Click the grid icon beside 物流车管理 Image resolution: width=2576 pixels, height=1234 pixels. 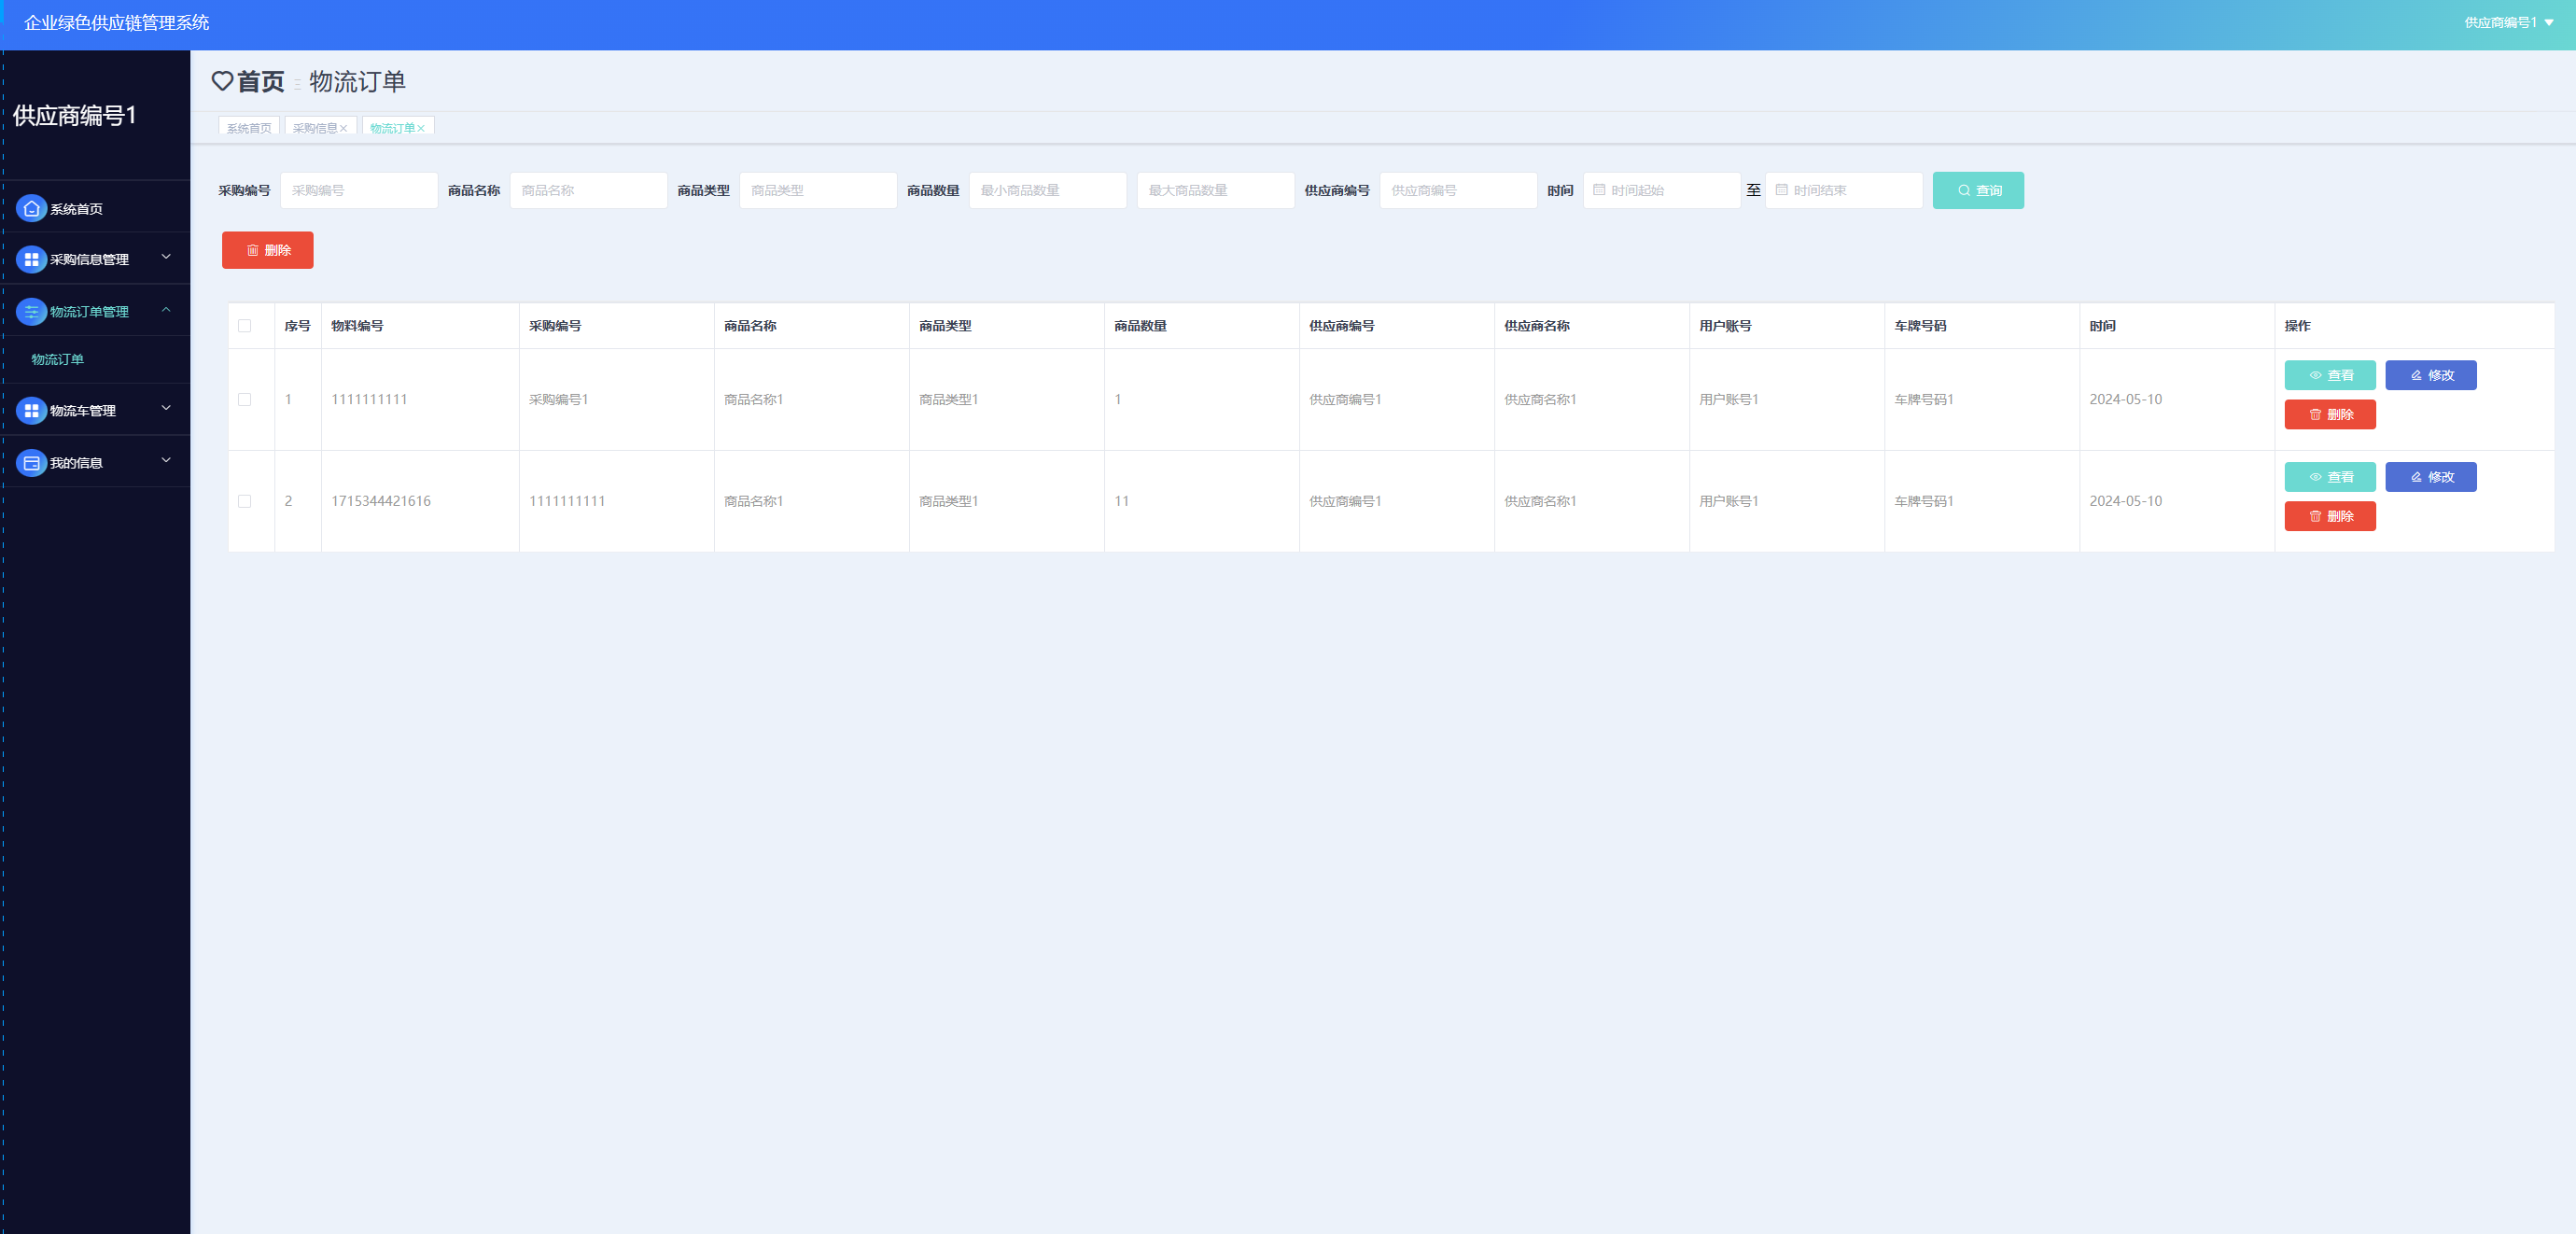point(31,411)
